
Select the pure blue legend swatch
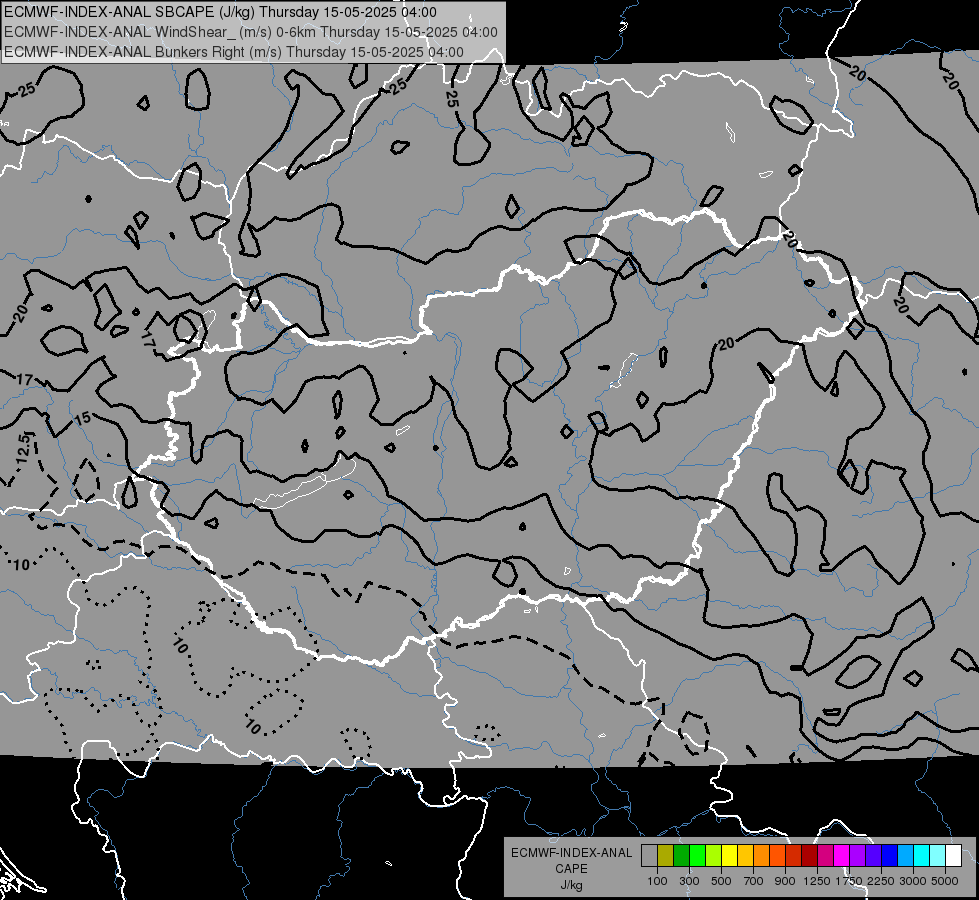point(890,856)
